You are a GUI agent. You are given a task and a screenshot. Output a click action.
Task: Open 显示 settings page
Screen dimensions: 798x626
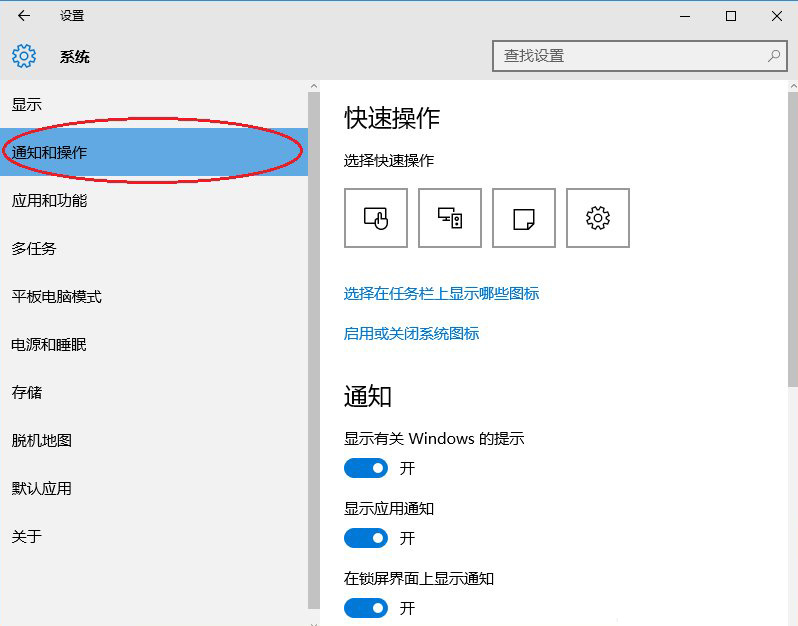[154, 104]
